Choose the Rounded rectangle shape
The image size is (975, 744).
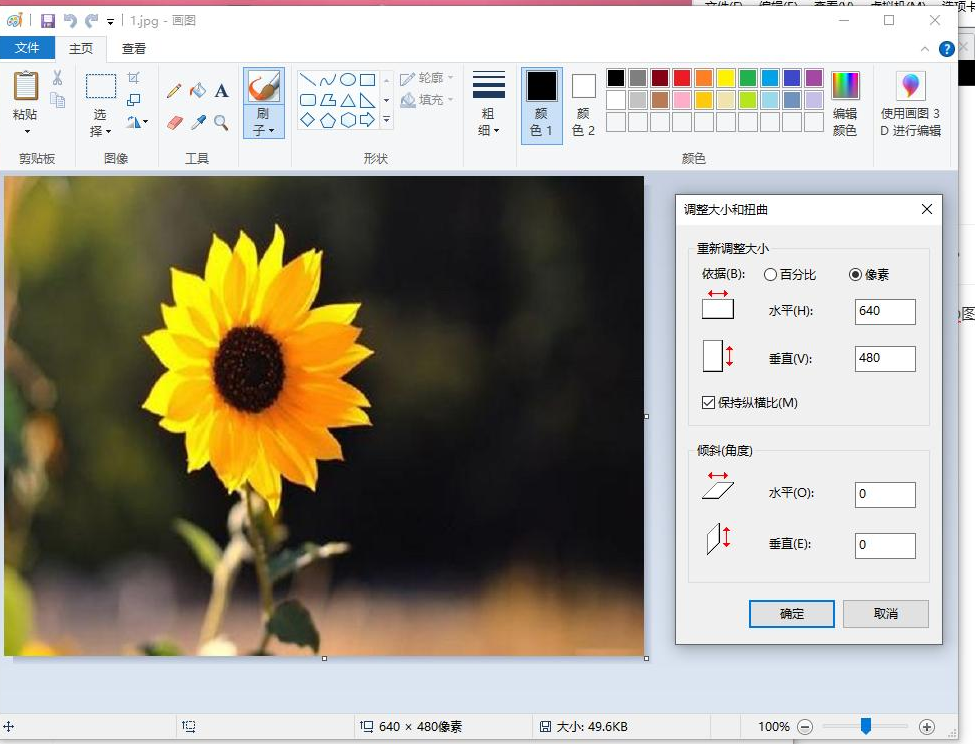point(308,100)
